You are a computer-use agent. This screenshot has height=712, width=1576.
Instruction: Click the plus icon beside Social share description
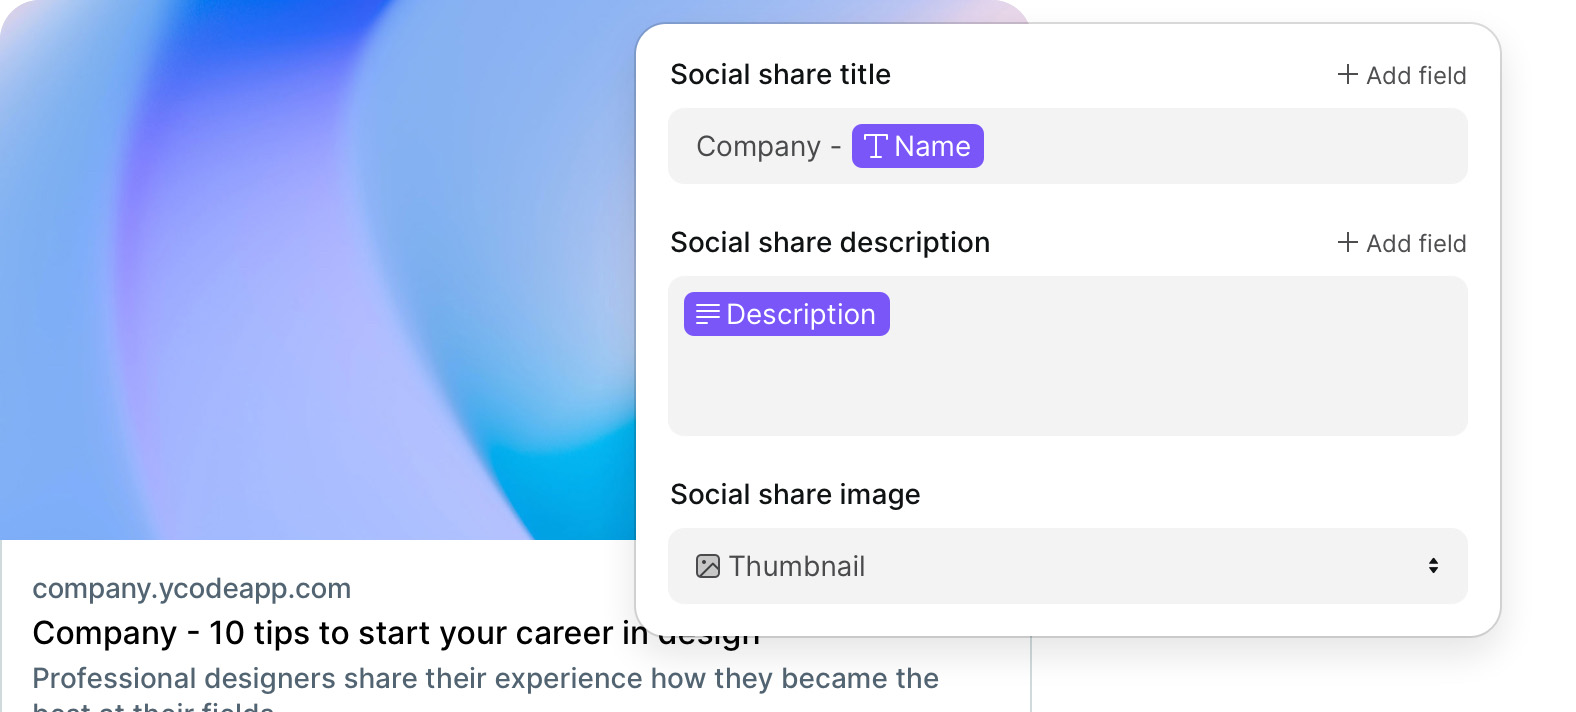pyautogui.click(x=1347, y=242)
